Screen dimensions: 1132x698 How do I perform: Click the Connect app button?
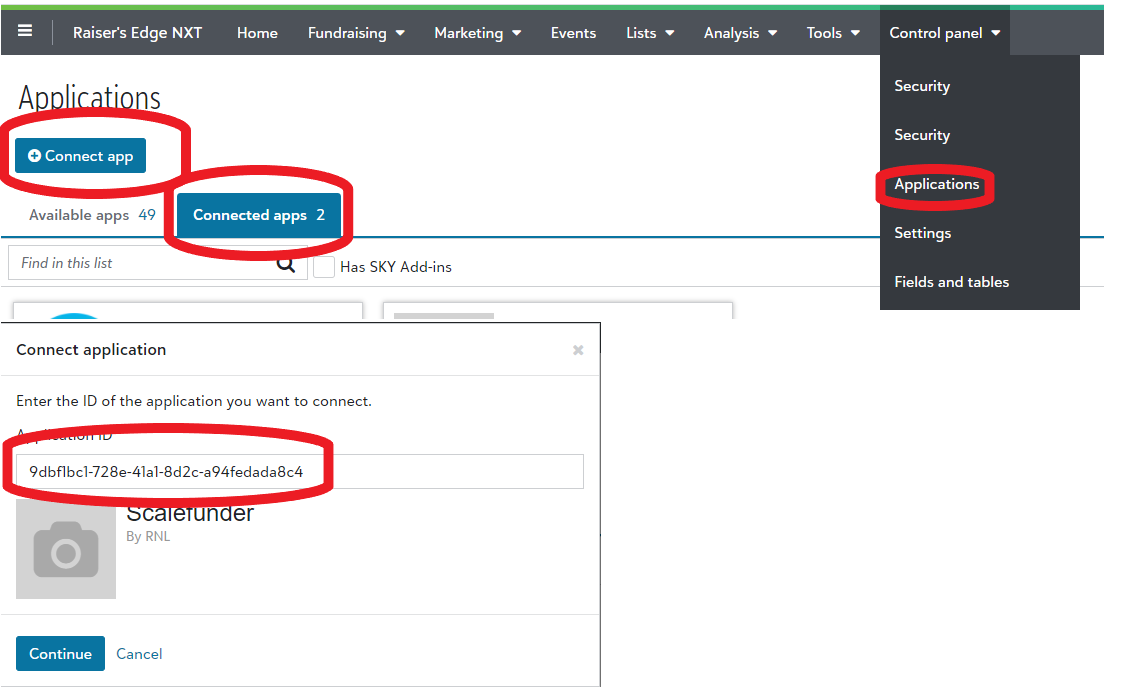[80, 156]
